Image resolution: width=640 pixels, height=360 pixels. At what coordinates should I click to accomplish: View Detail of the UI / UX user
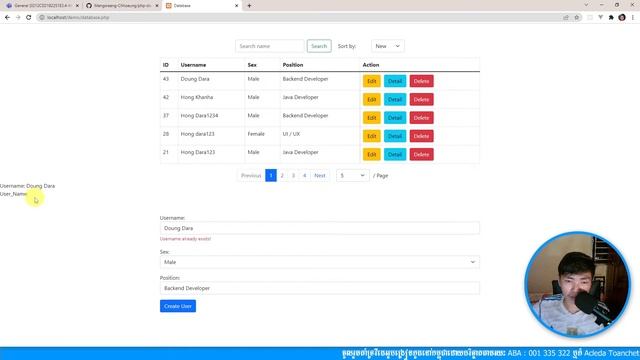pyautogui.click(x=395, y=136)
